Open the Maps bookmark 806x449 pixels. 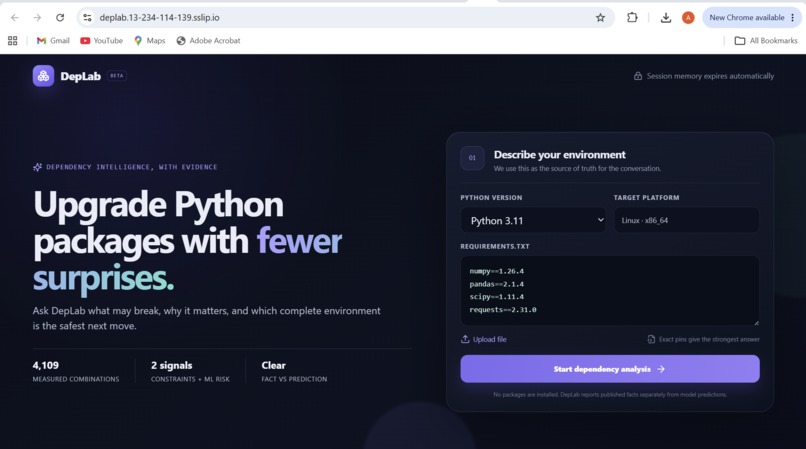click(150, 41)
